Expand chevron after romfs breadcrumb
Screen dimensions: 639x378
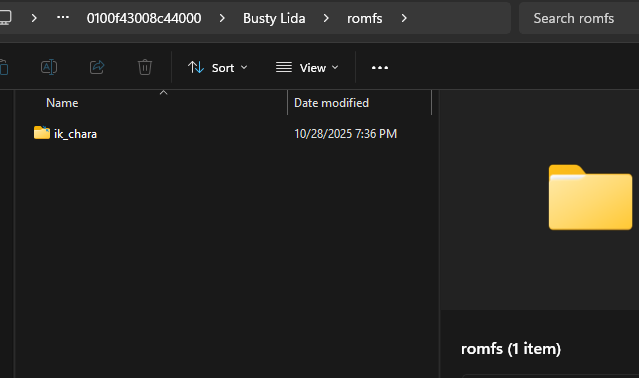[404, 18]
